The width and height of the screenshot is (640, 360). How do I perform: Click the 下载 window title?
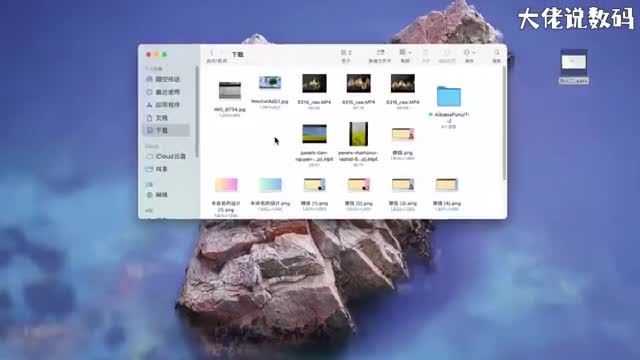pyautogui.click(x=238, y=54)
